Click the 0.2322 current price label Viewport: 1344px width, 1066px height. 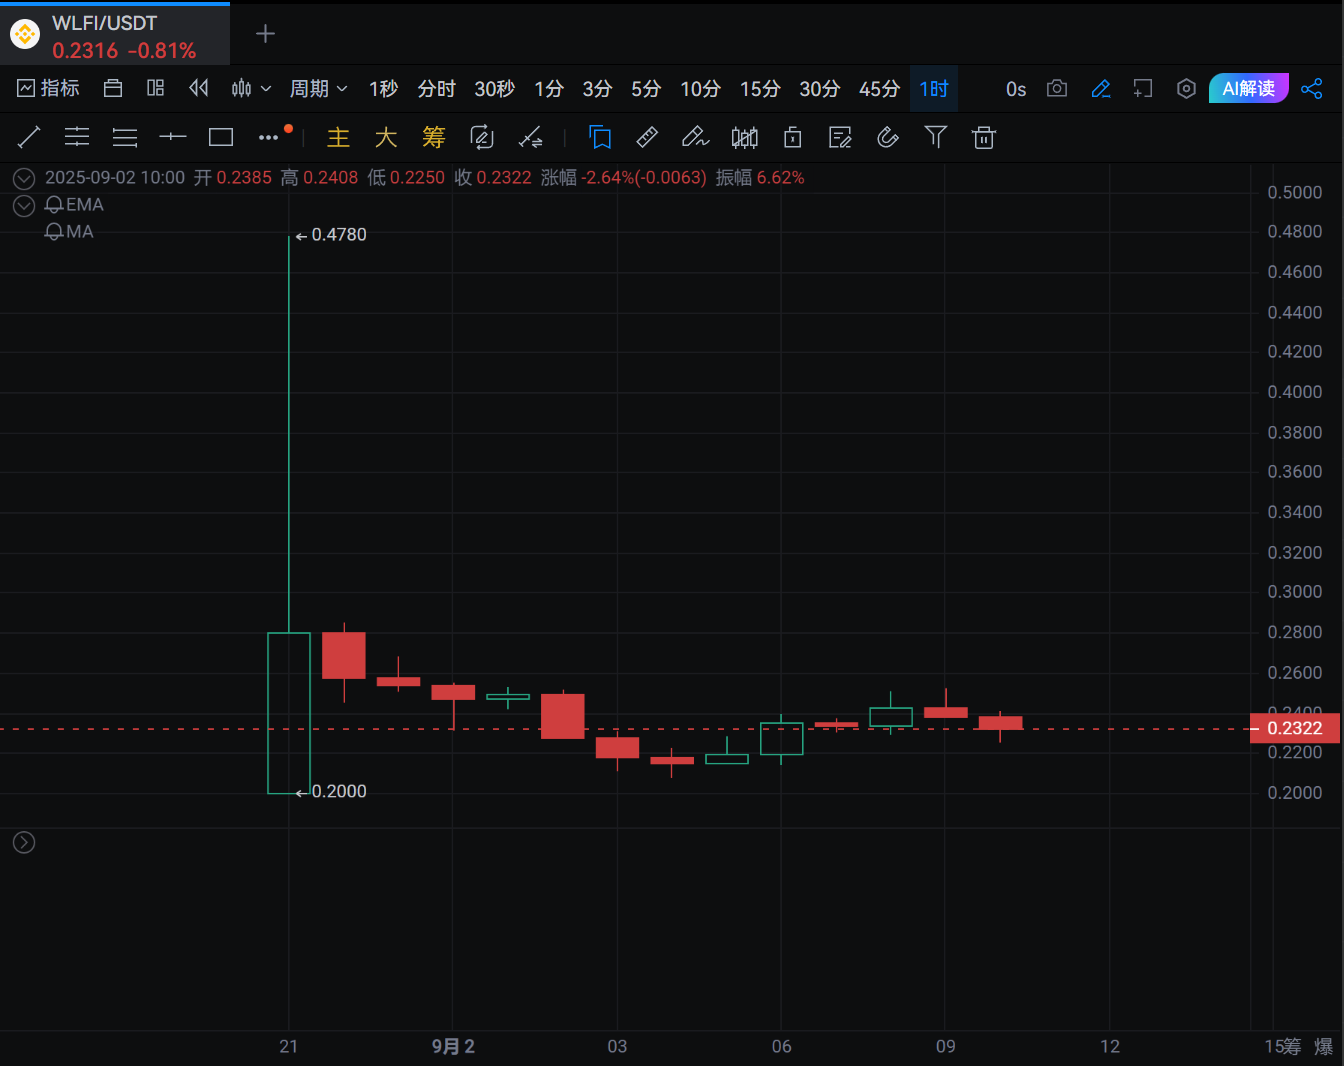coord(1295,728)
